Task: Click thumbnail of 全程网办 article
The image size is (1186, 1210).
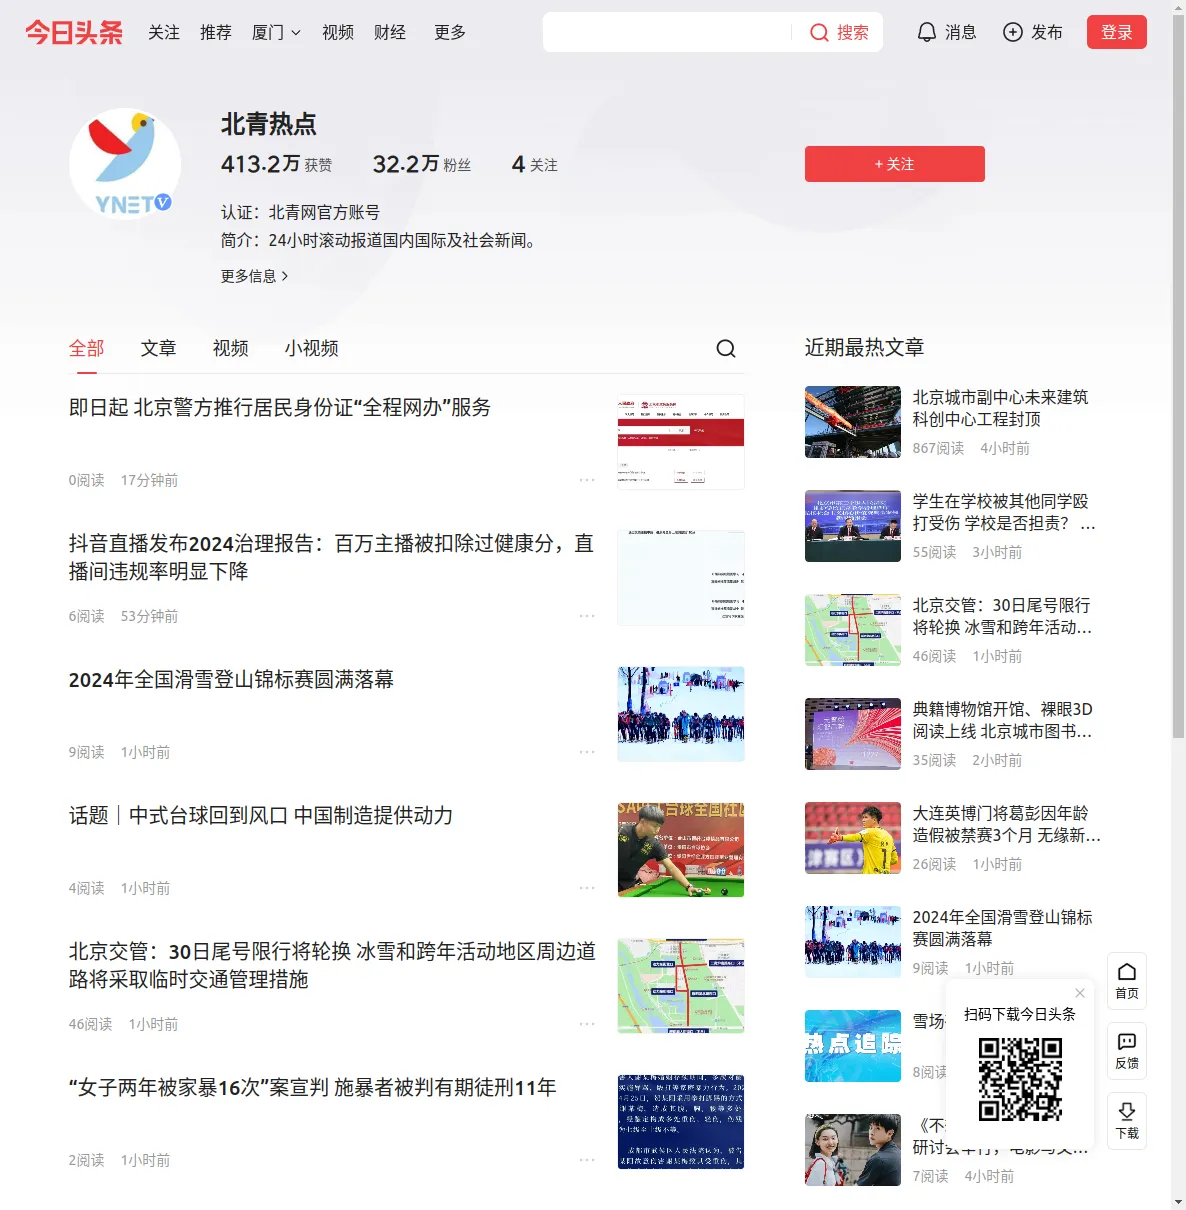Action: click(x=681, y=442)
